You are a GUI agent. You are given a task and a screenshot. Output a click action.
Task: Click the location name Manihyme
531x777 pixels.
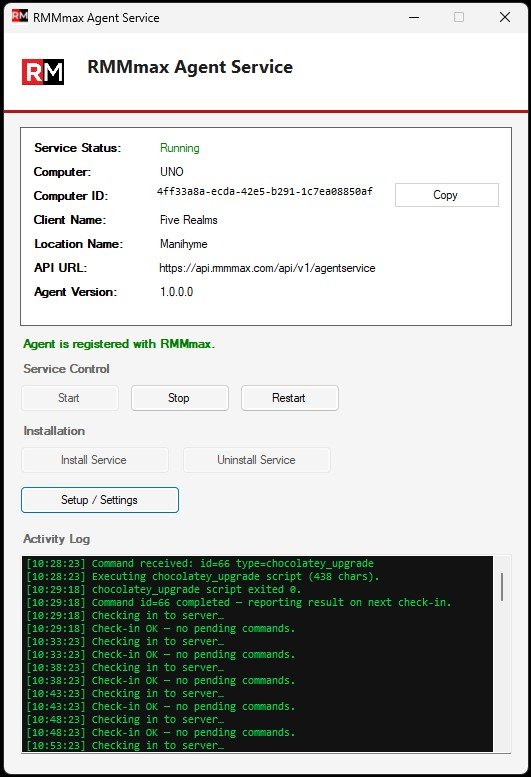coord(184,244)
